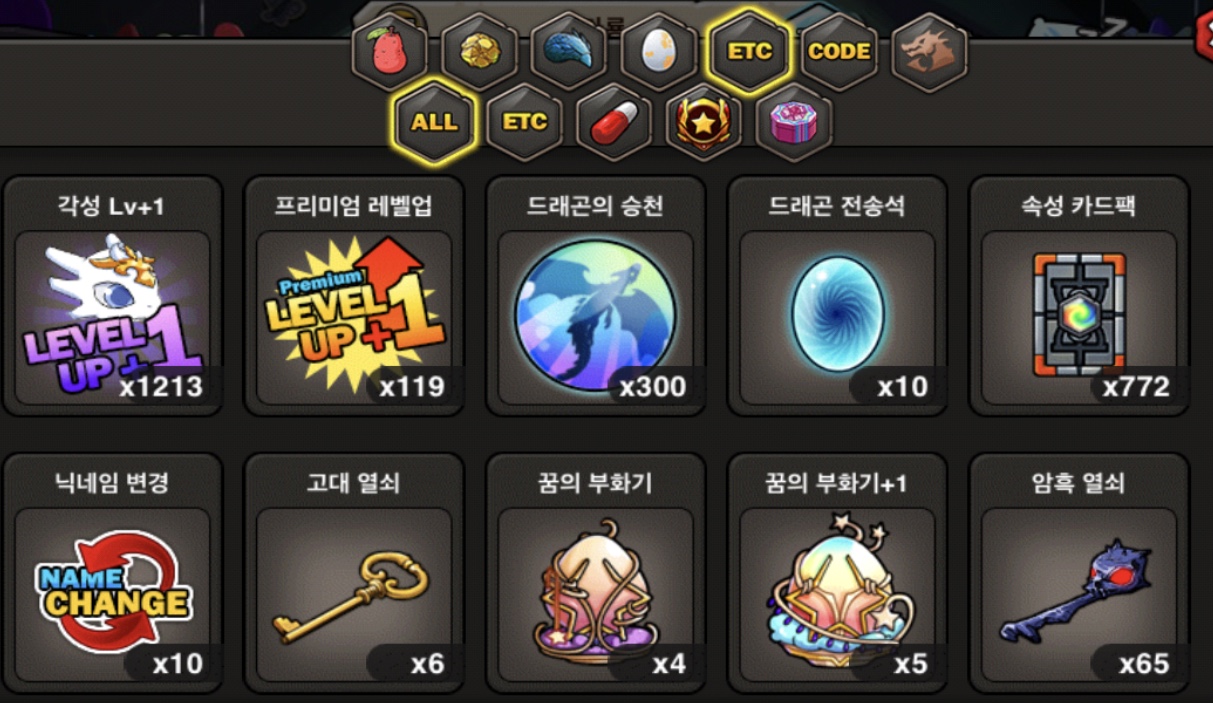Switch to the top ETC tab
This screenshot has width=1213, height=703.
[x=749, y=52]
